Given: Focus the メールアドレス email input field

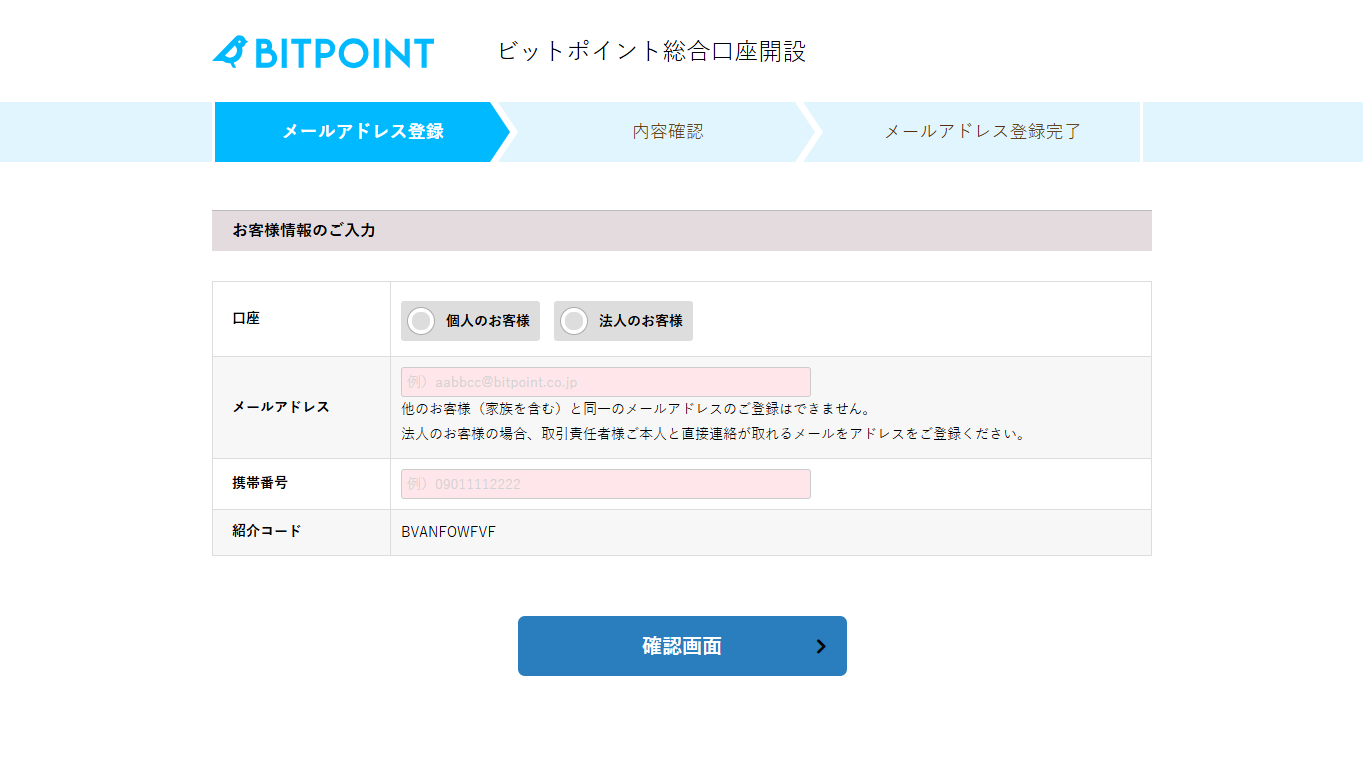Looking at the screenshot, I should click(605, 382).
